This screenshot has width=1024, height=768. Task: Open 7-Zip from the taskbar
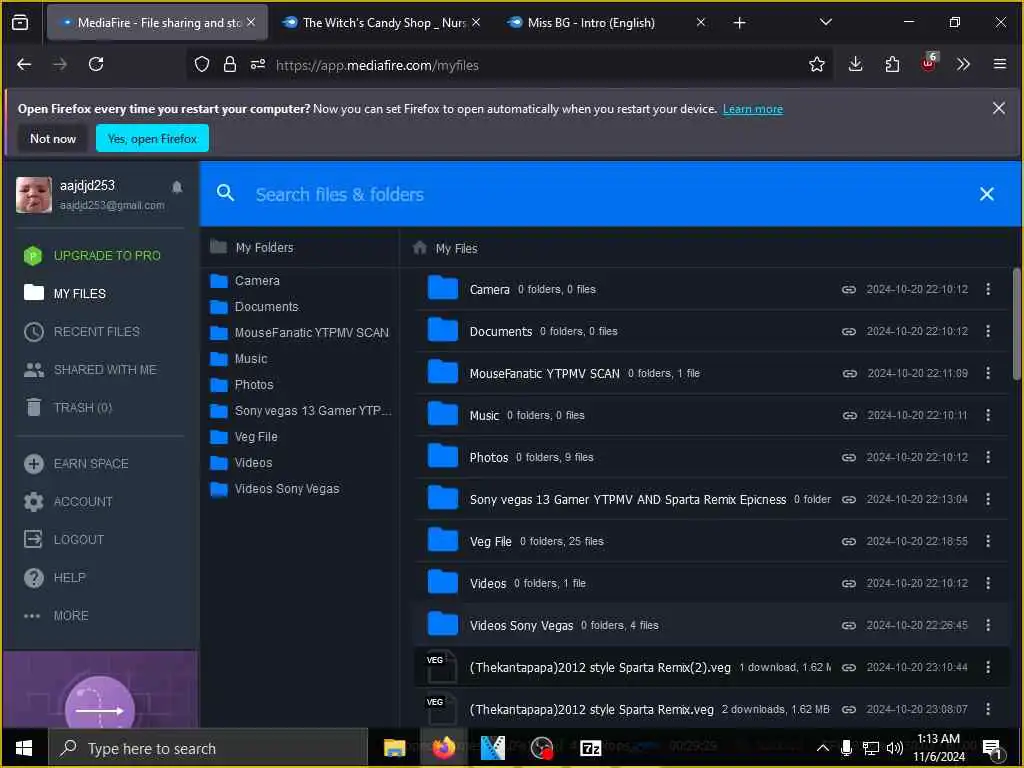590,748
